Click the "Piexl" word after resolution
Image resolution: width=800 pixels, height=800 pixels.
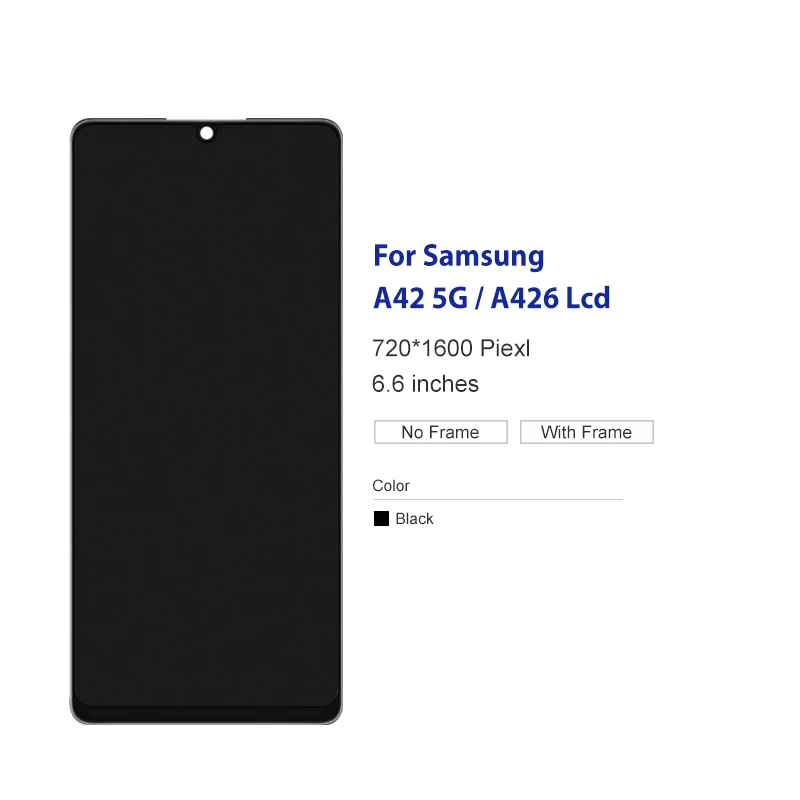pyautogui.click(x=505, y=348)
